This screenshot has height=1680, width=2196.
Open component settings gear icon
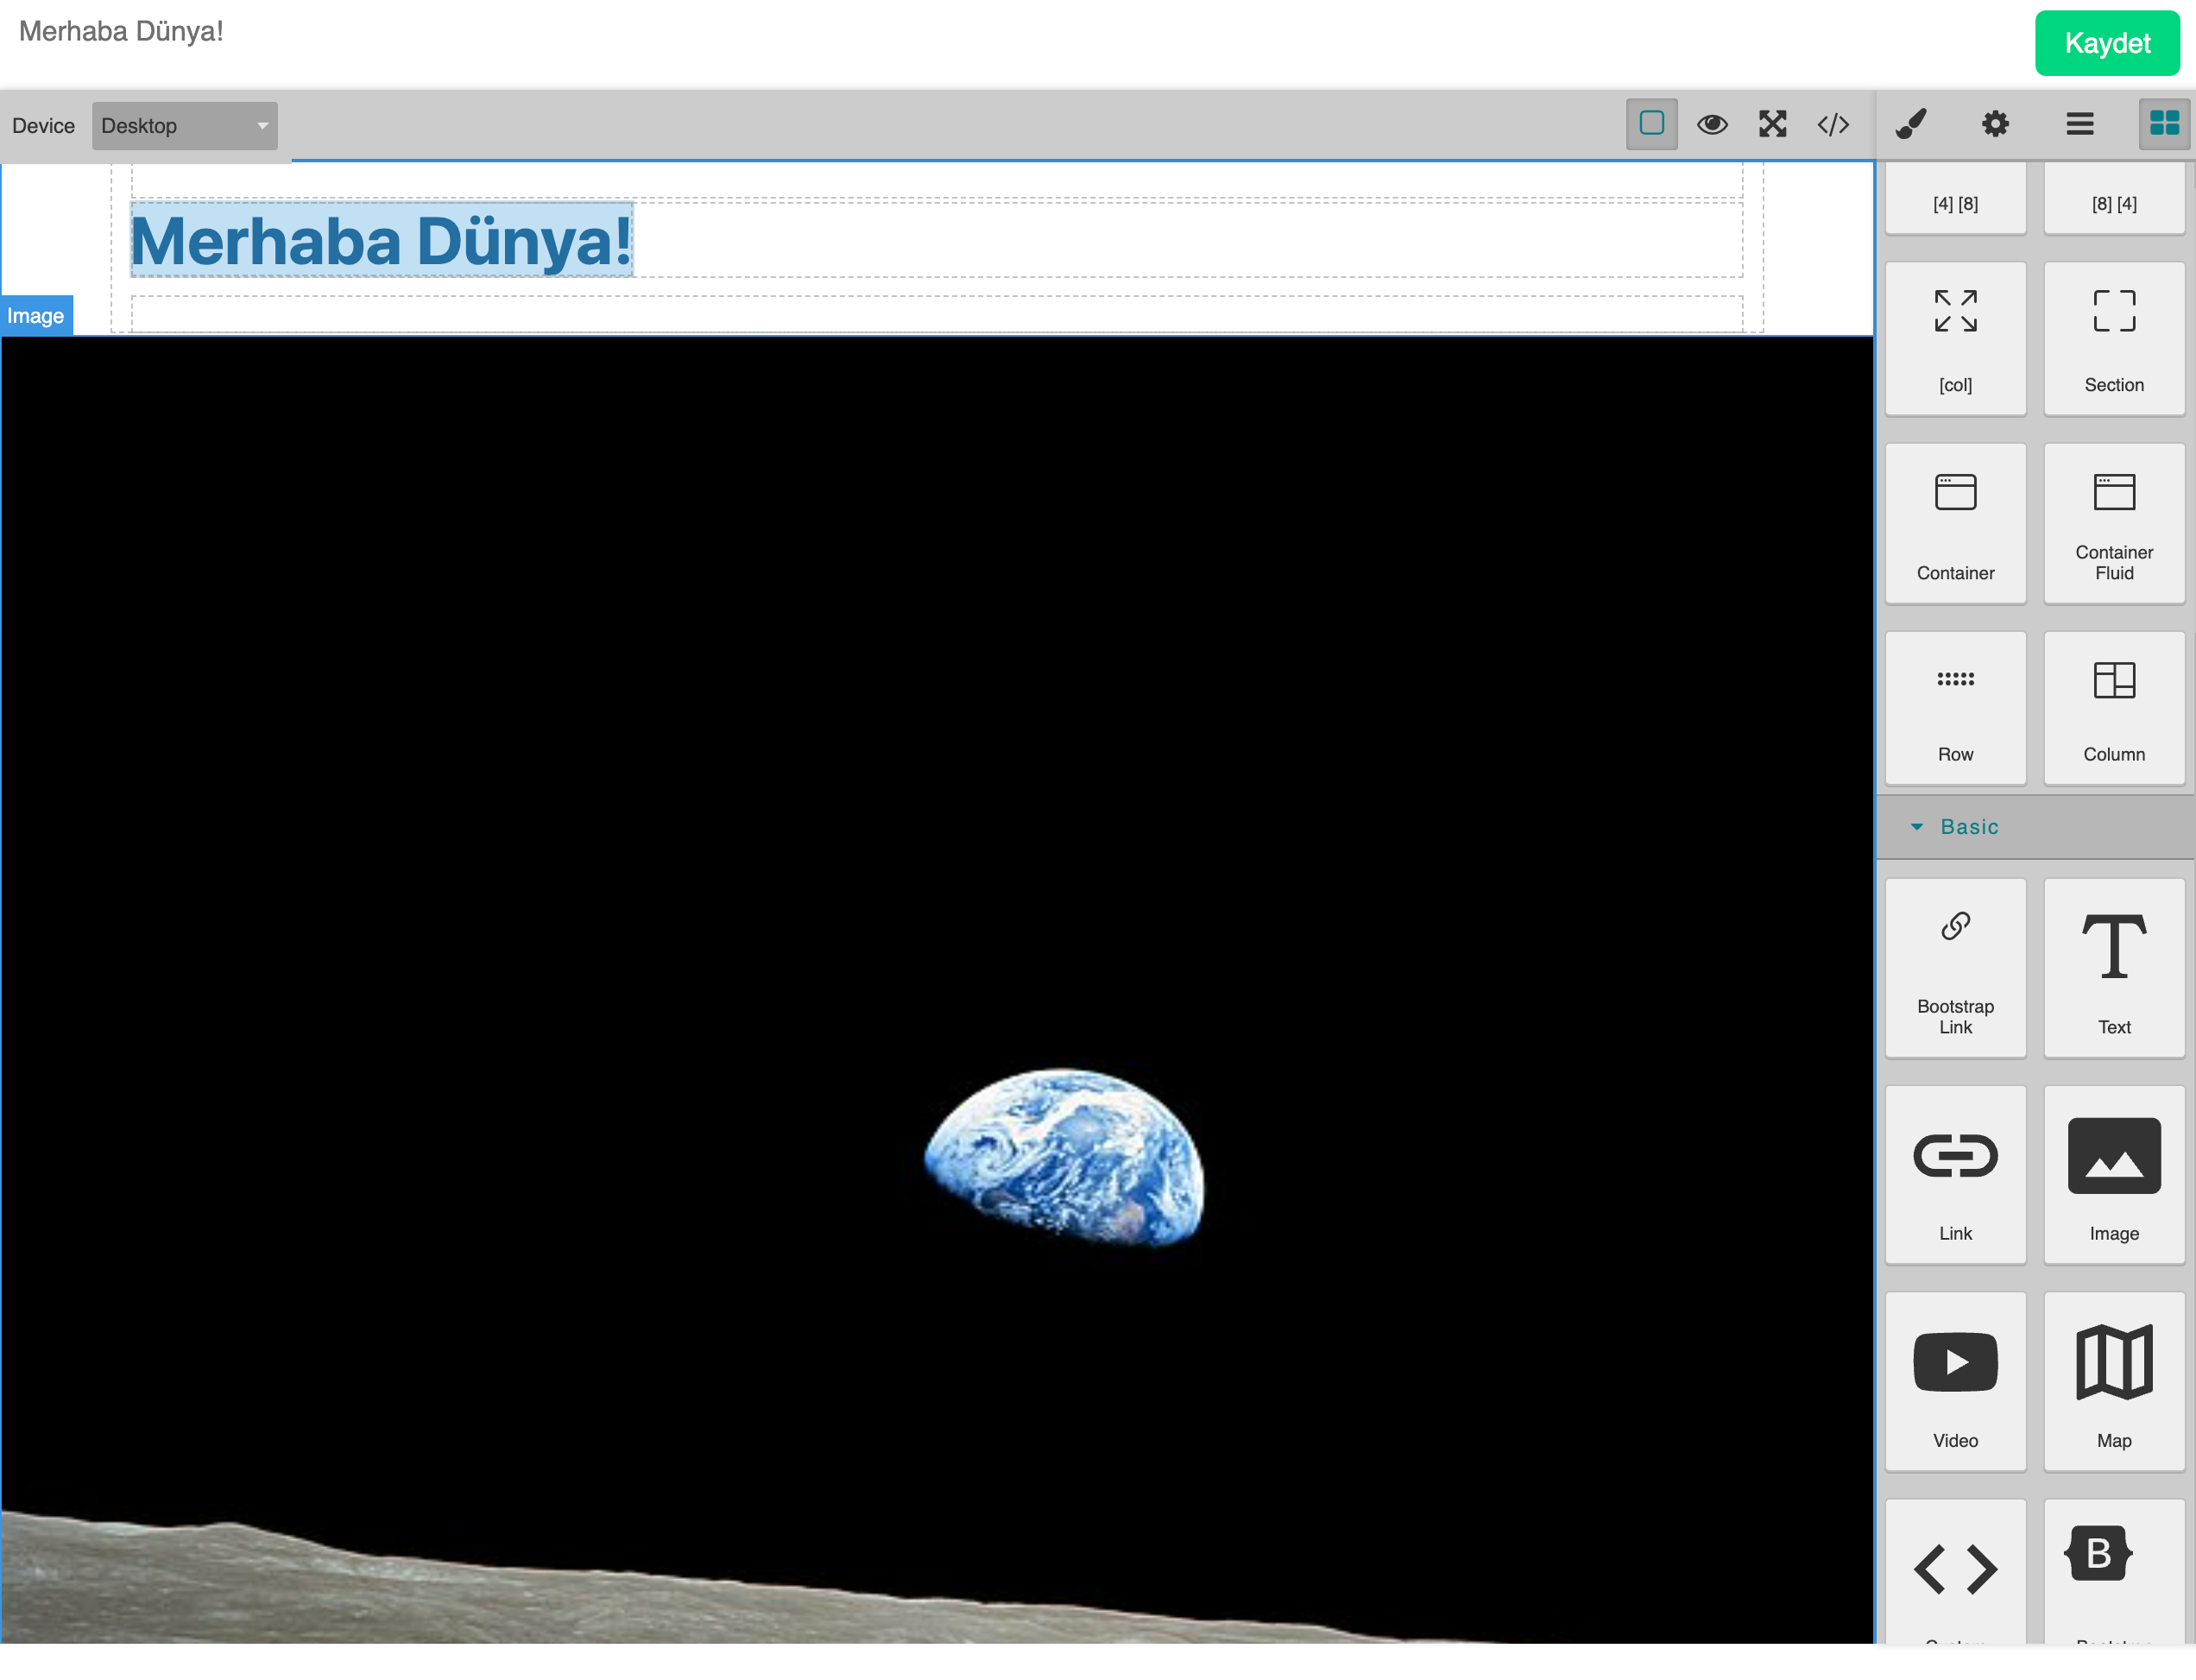tap(1995, 124)
